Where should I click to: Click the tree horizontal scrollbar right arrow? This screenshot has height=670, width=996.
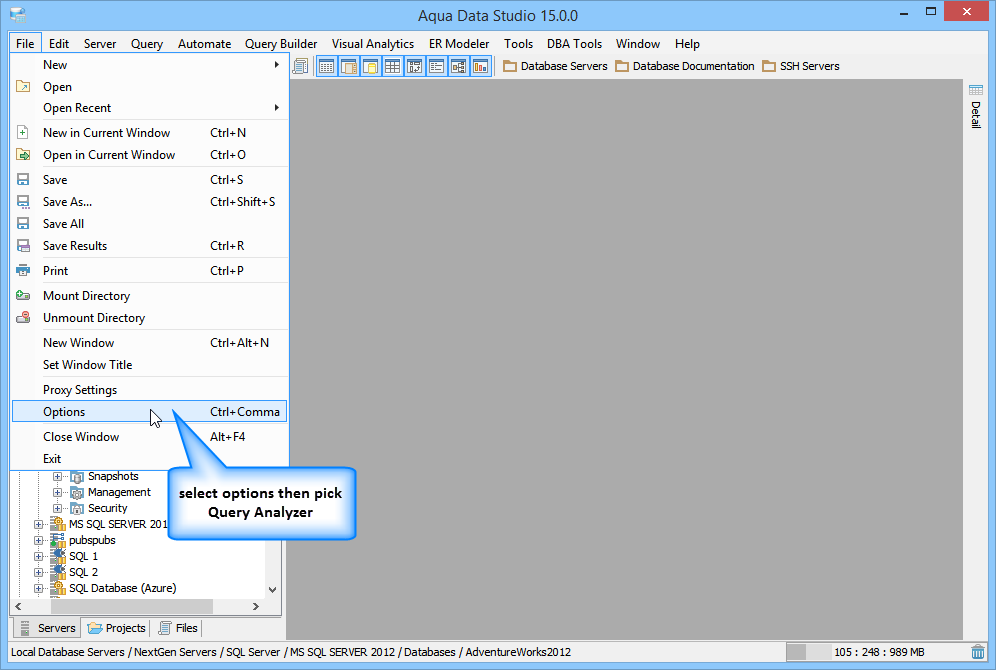point(256,606)
